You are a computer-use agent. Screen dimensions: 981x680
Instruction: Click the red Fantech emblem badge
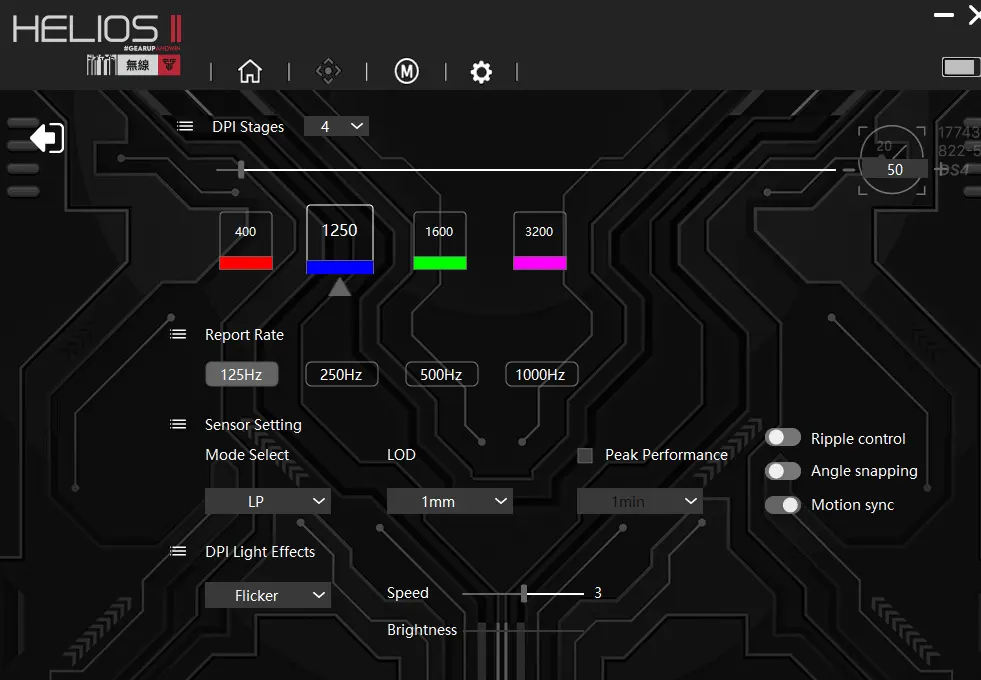(169, 65)
